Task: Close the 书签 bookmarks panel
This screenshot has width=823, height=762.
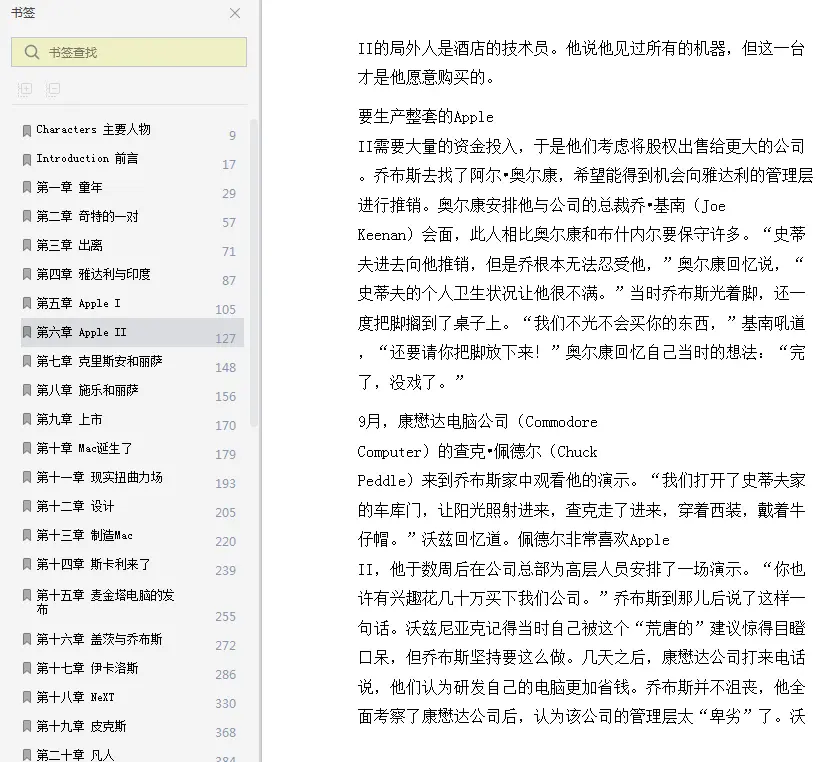Action: pyautogui.click(x=235, y=13)
